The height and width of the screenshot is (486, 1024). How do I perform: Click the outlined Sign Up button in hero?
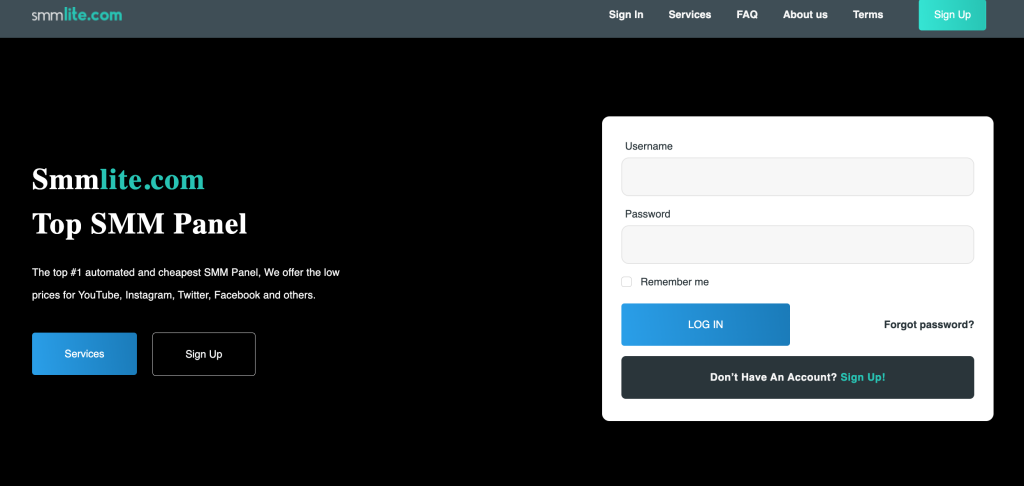tap(204, 354)
